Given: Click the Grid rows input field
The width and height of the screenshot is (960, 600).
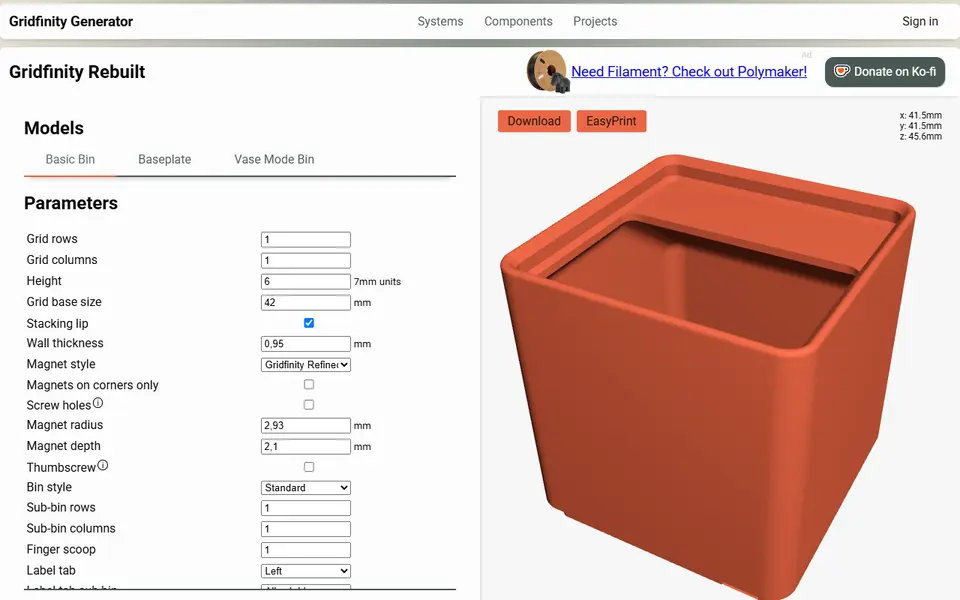Looking at the screenshot, I should coord(306,239).
